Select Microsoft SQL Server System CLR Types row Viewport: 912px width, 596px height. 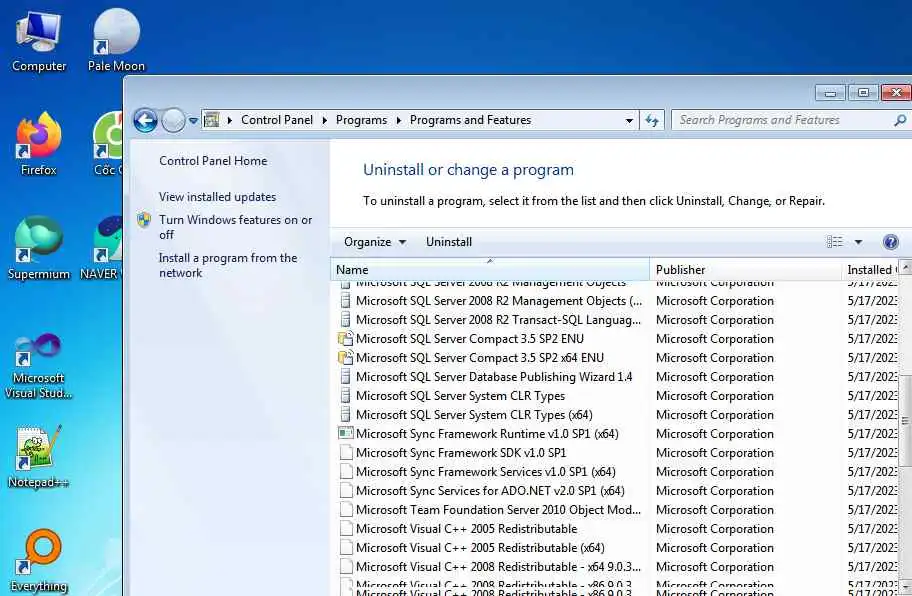(614, 396)
